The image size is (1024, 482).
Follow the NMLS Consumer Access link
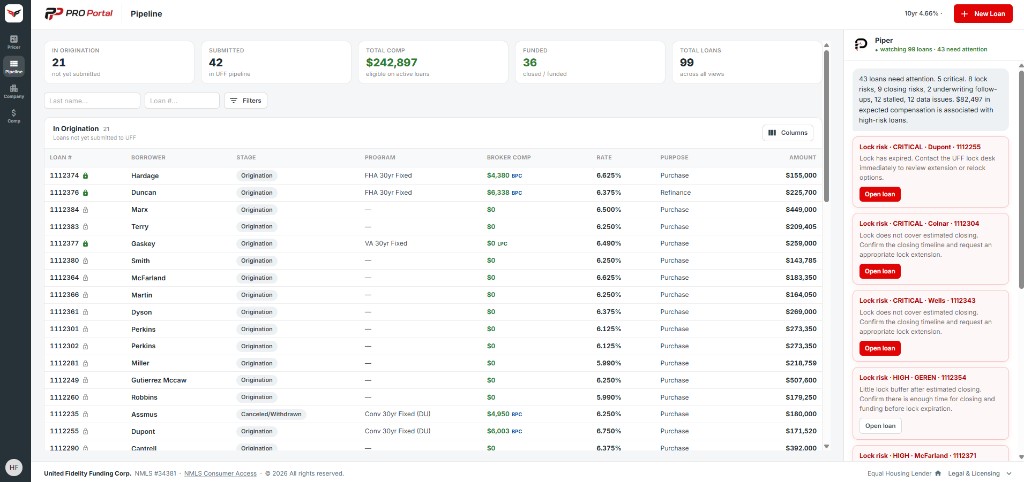coord(221,474)
